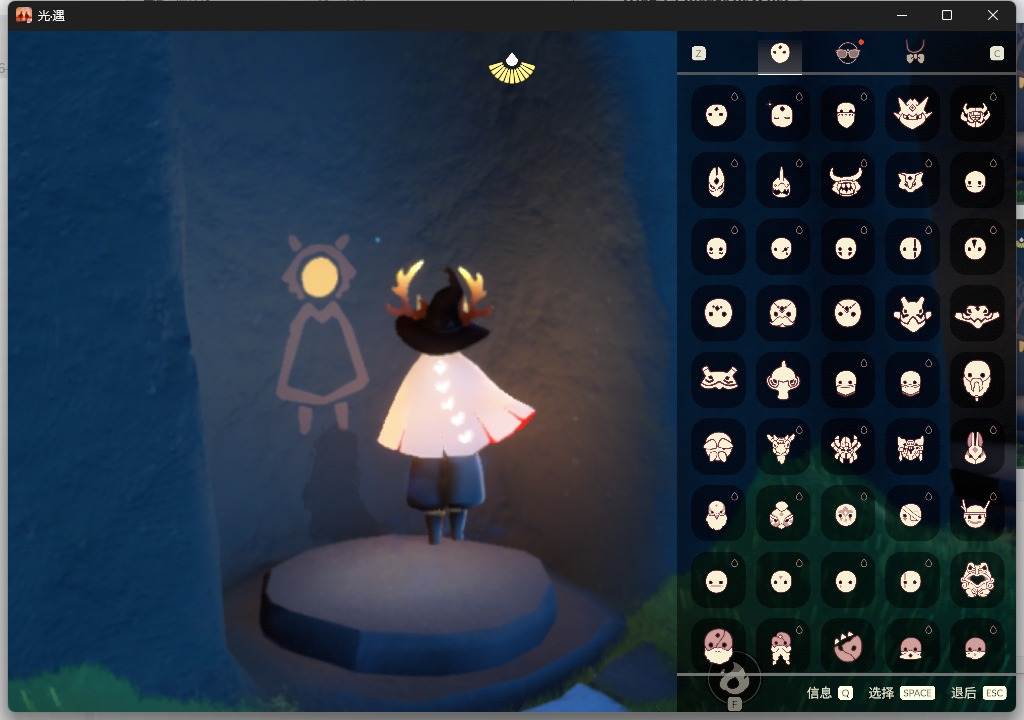Click the ancestor spirit mural on wall
This screenshot has height=720, width=1024.
pyautogui.click(x=321, y=333)
